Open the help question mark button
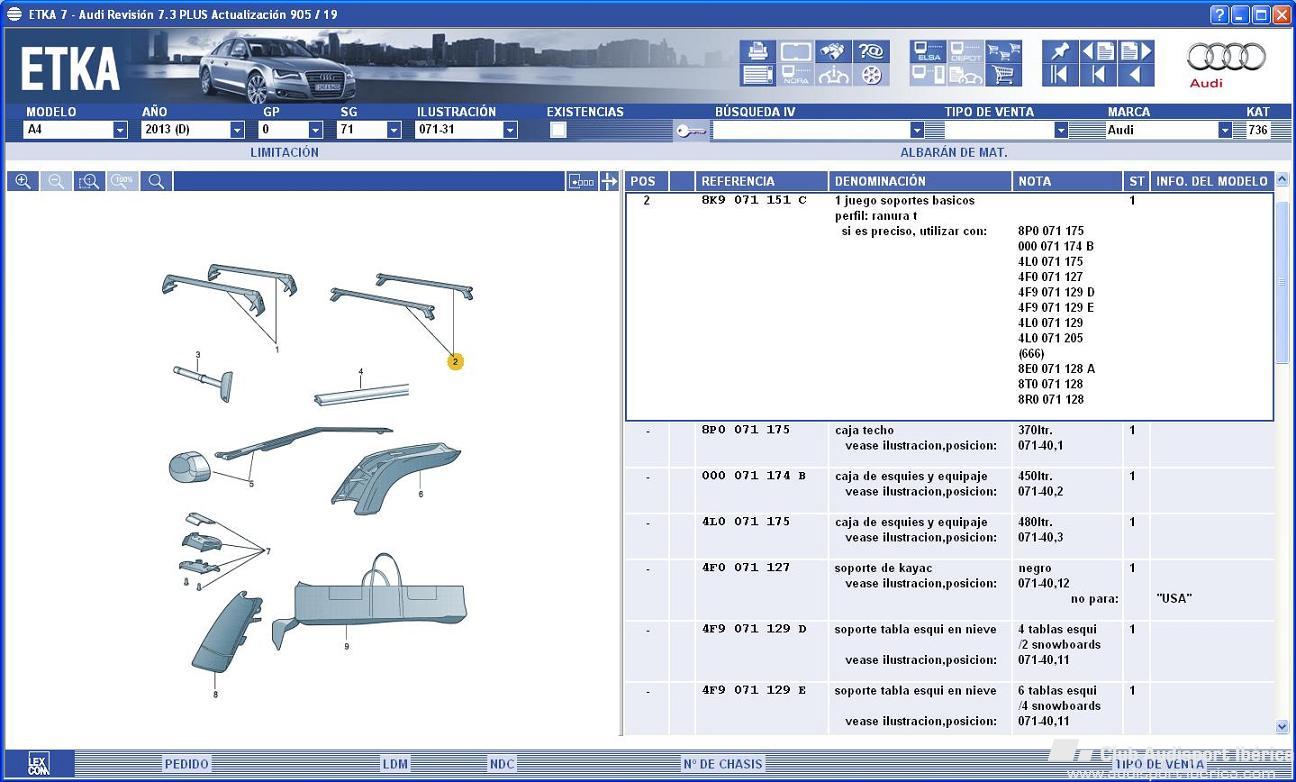The width and height of the screenshot is (1296, 782). (1219, 14)
